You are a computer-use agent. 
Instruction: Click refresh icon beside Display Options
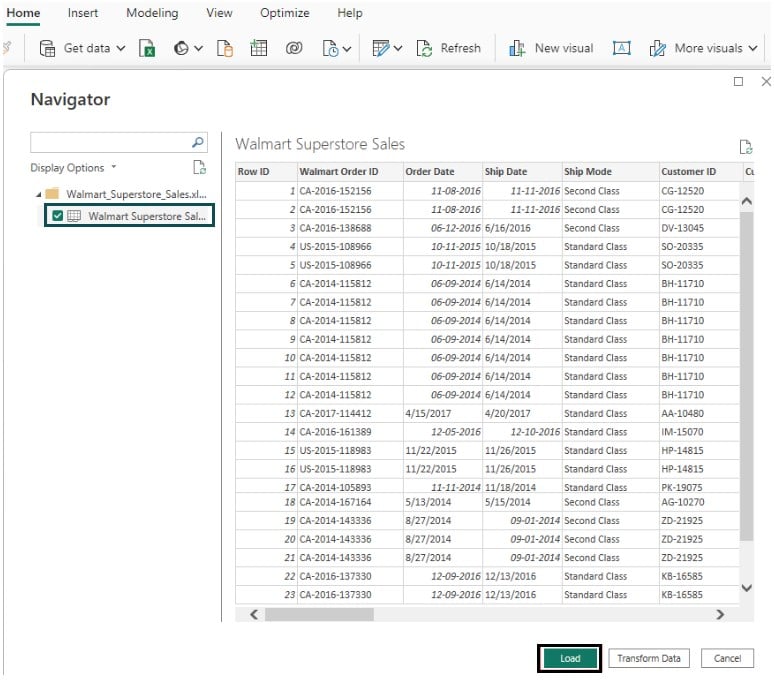click(199, 168)
